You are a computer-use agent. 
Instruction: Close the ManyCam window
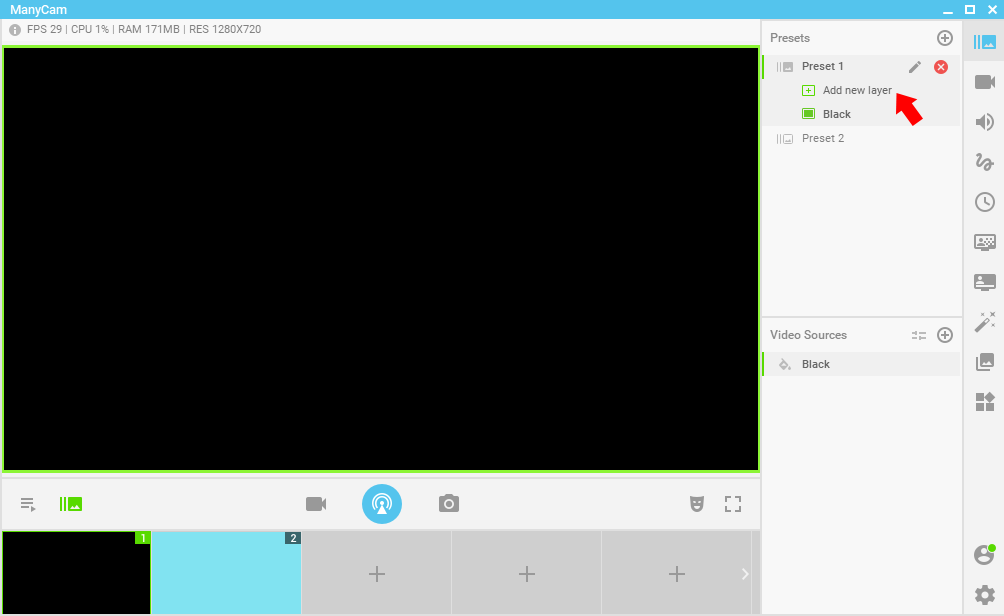coord(992,10)
